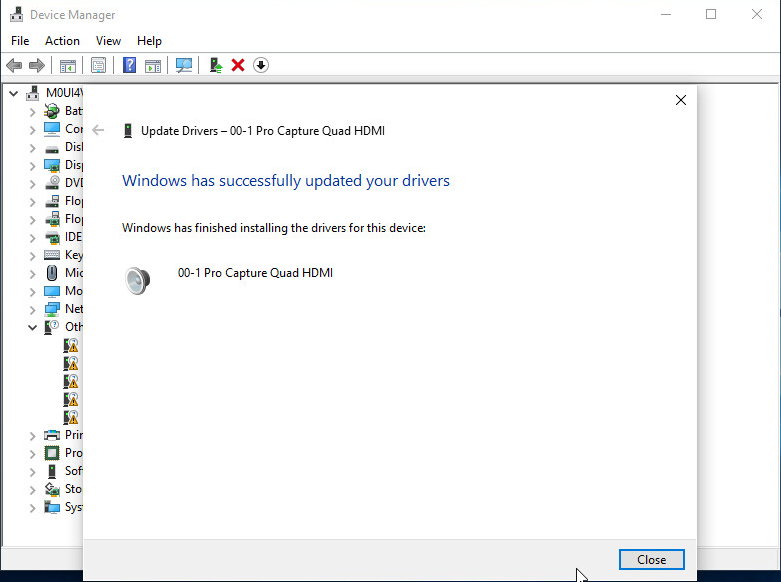Click the Show/Hide action pane toolbar icon
781x582 pixels.
tap(153, 65)
